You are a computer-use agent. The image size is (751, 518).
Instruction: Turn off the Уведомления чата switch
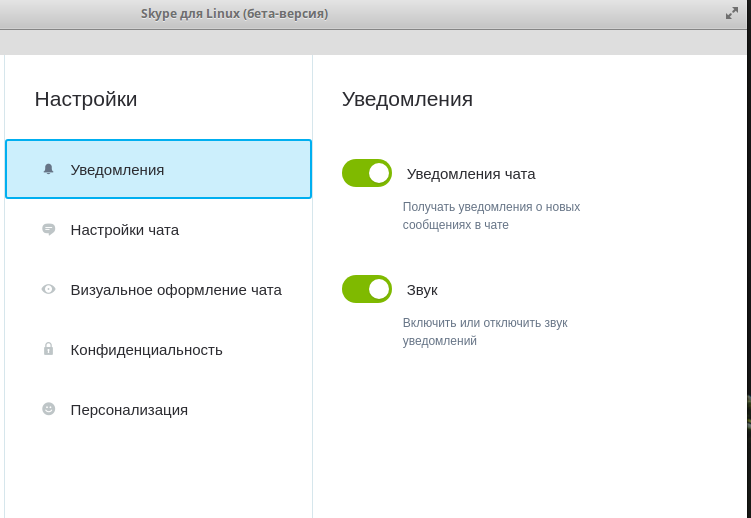pyautogui.click(x=367, y=173)
